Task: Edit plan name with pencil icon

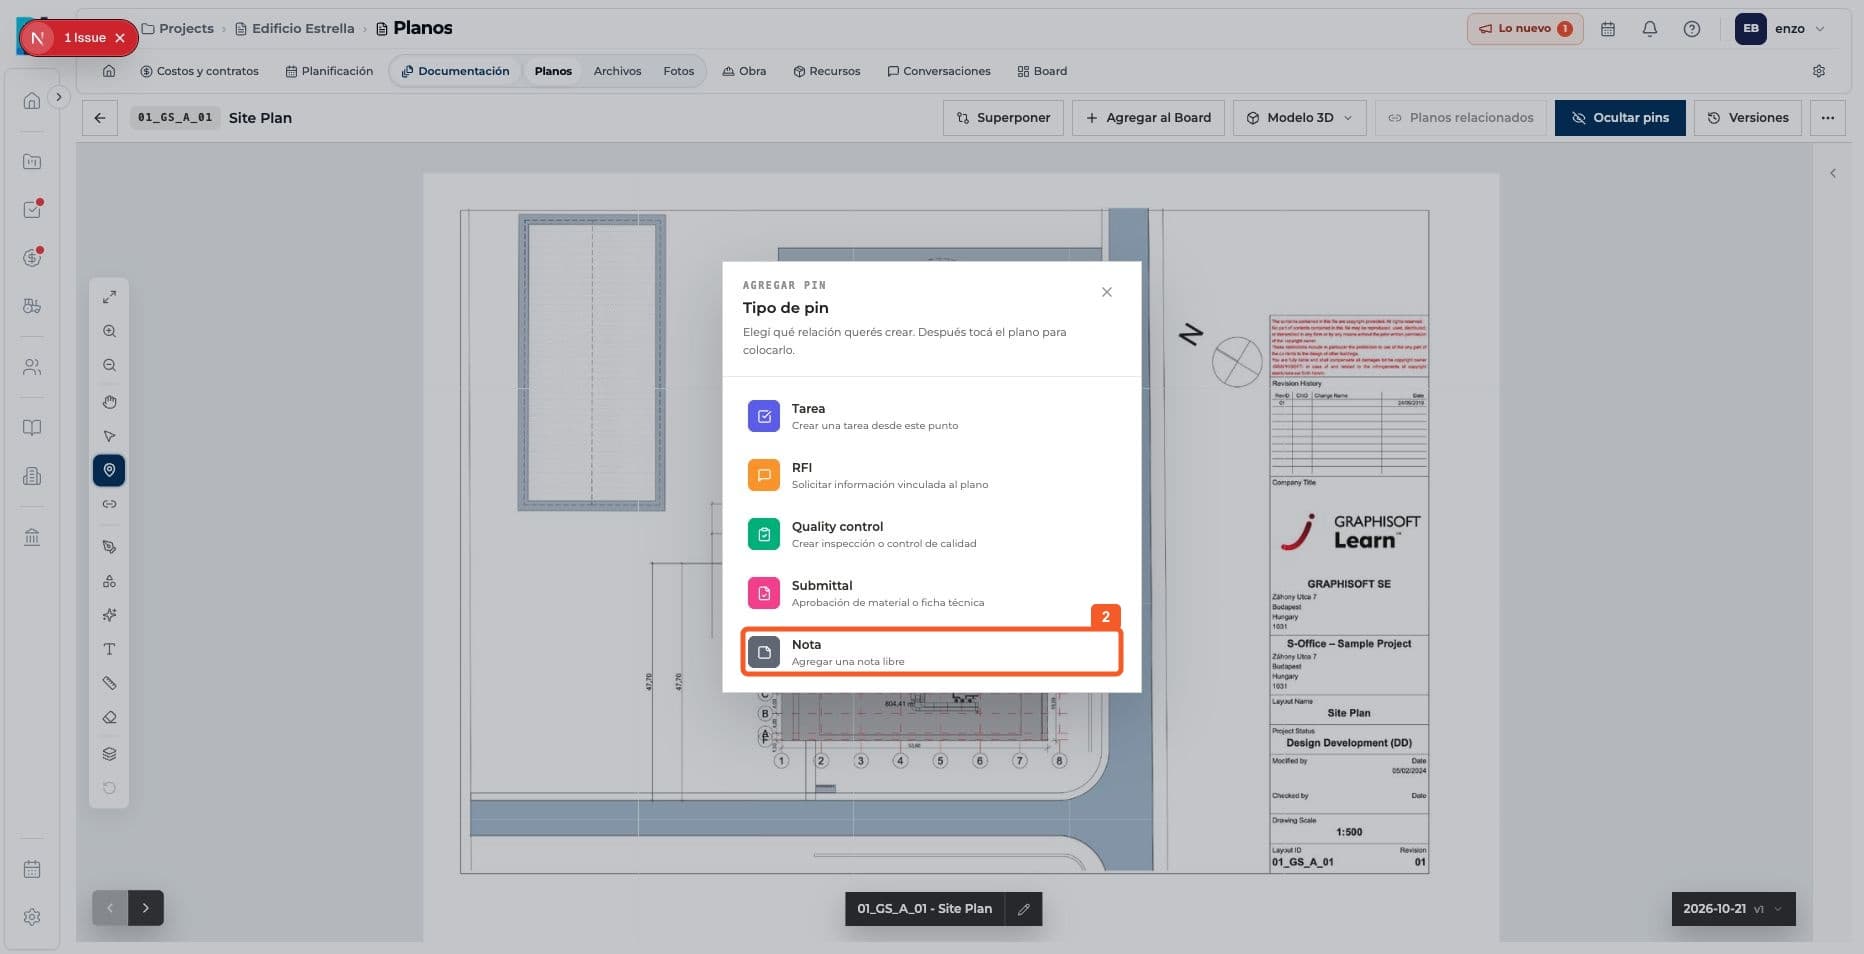Action: [x=1024, y=909]
